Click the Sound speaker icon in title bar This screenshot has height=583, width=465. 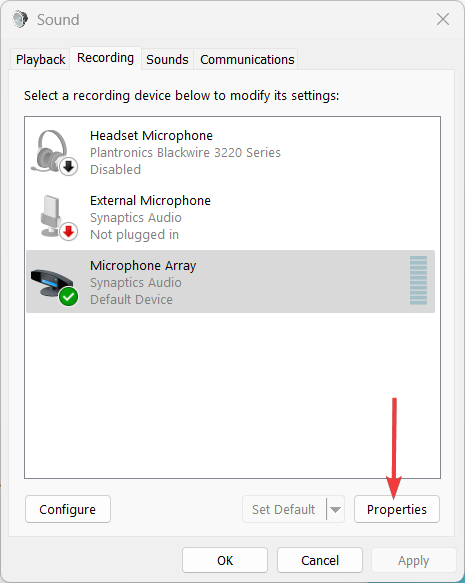pos(20,19)
